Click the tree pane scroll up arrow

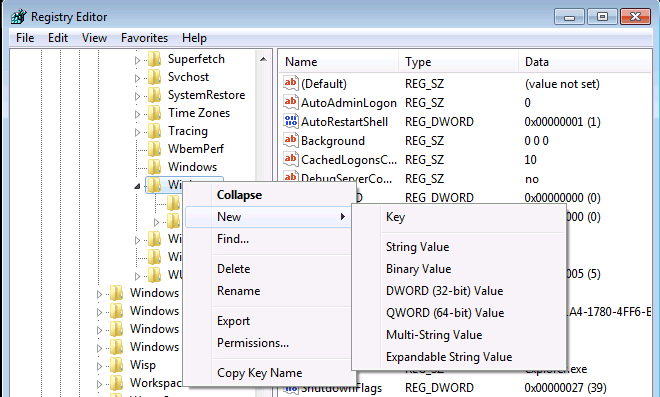(263, 59)
